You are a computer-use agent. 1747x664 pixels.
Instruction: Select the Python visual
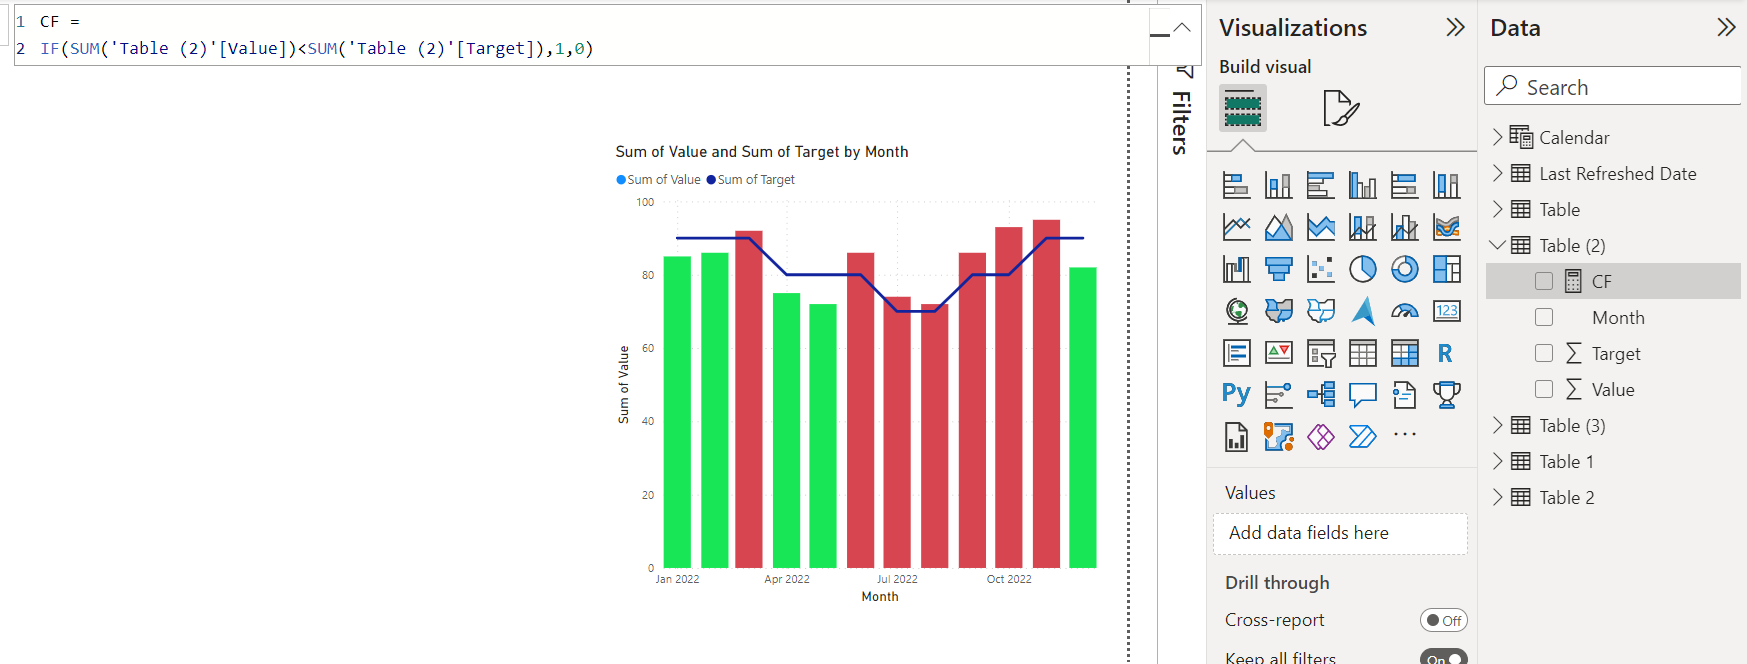click(x=1237, y=394)
